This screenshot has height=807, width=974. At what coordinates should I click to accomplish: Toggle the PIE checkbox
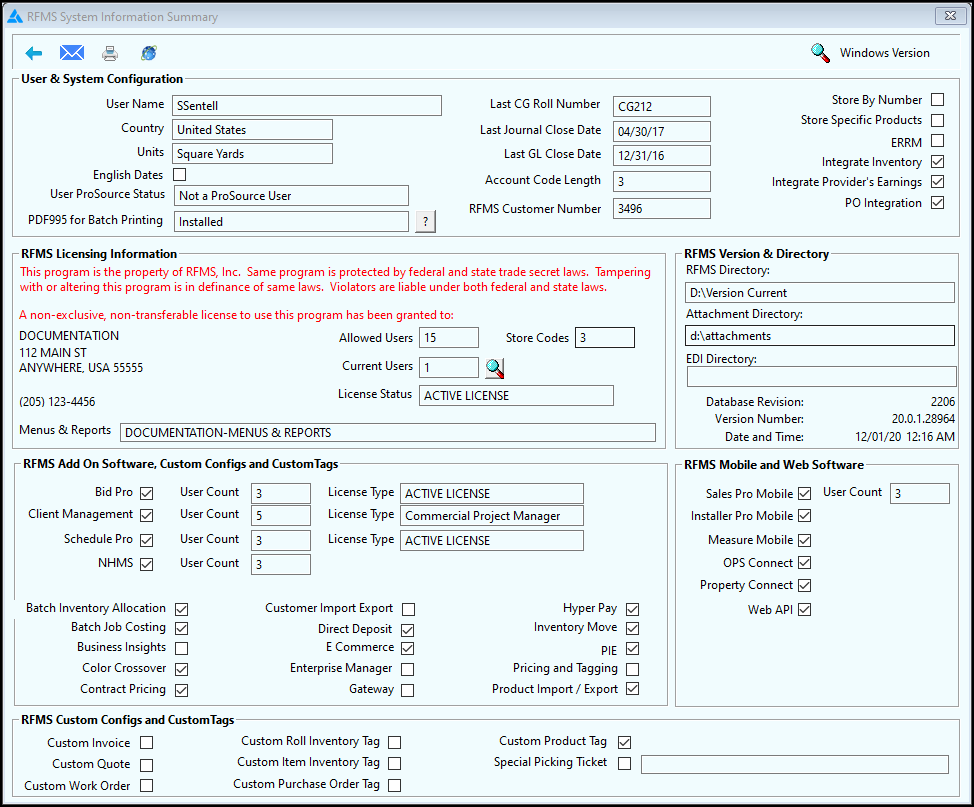[x=632, y=649]
